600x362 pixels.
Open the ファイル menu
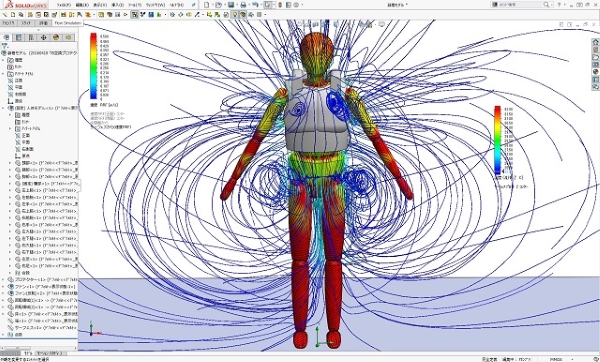click(64, 5)
